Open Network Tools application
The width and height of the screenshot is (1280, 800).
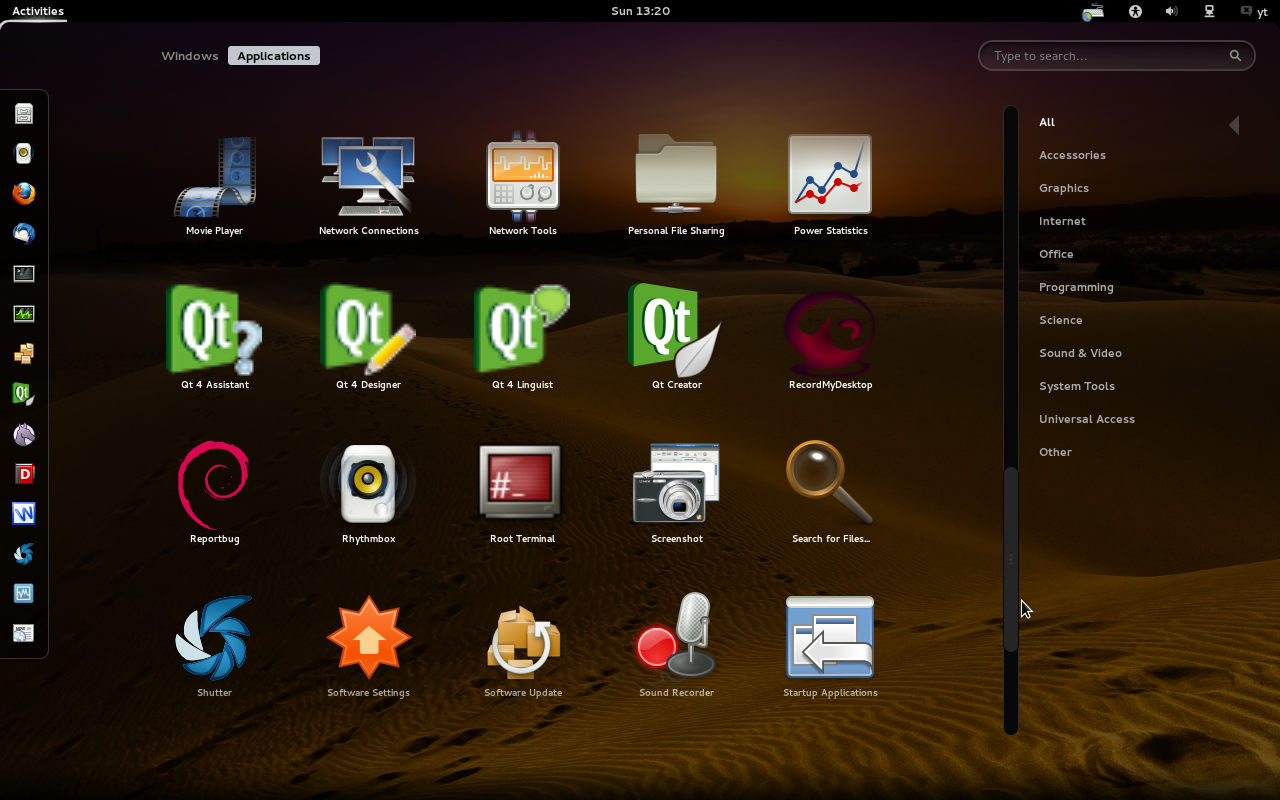tap(522, 177)
